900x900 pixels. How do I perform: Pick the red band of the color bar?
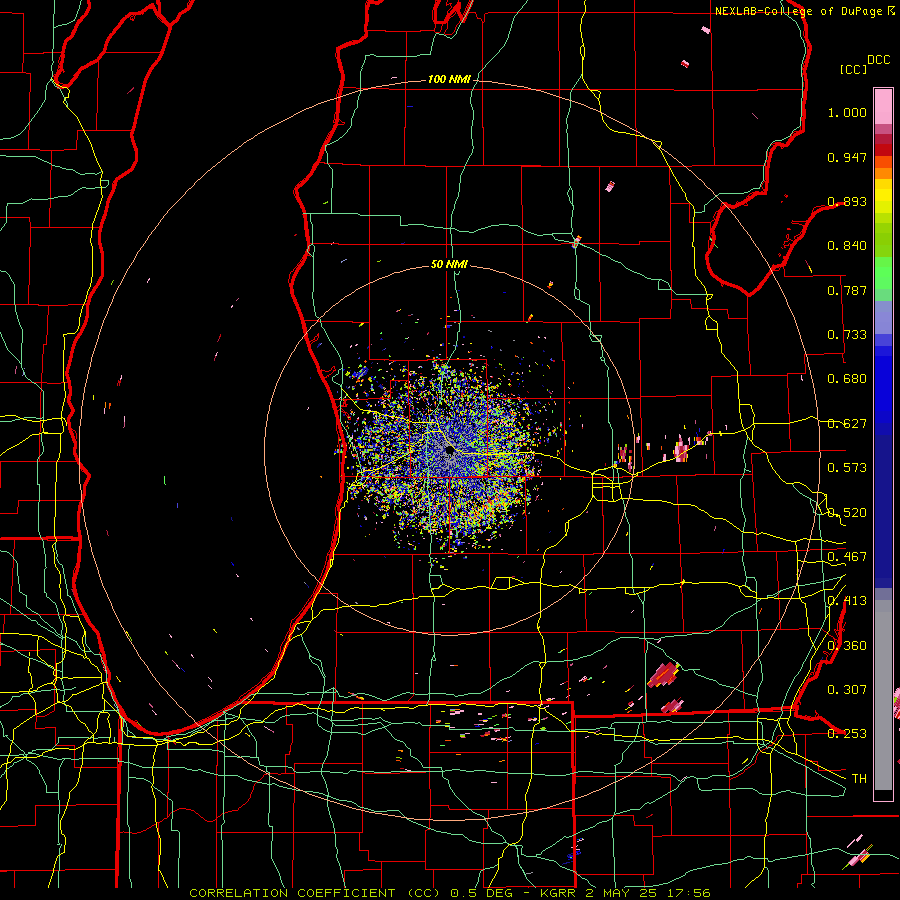[883, 149]
